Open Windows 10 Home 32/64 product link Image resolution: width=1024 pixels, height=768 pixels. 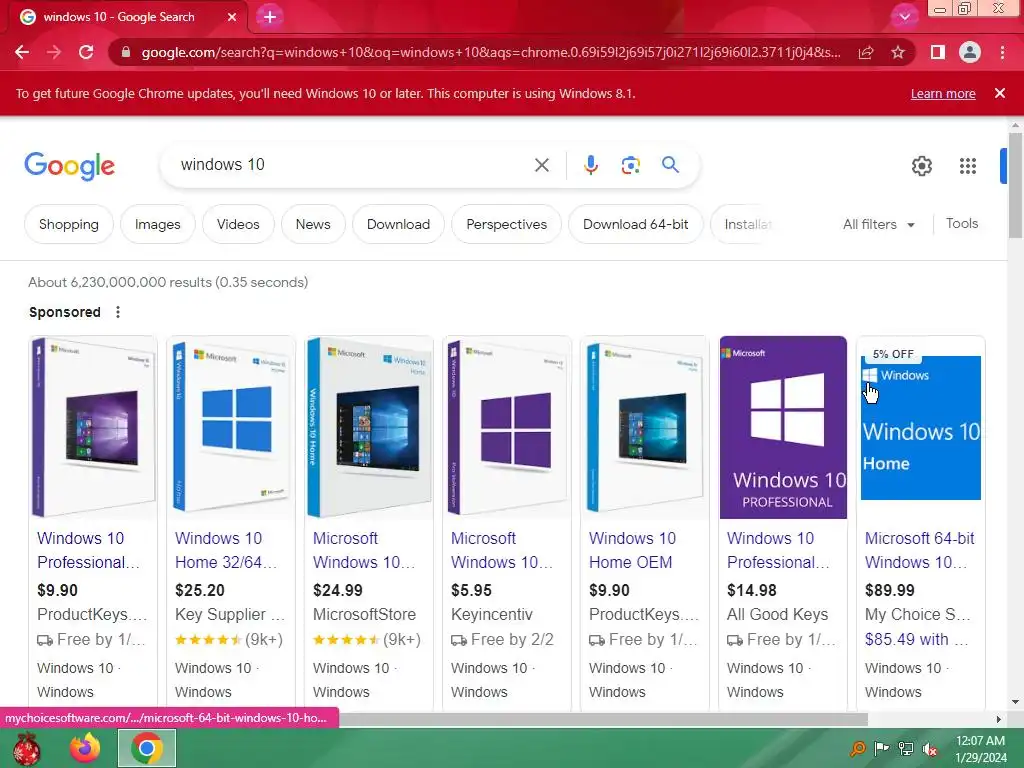[x=225, y=550]
